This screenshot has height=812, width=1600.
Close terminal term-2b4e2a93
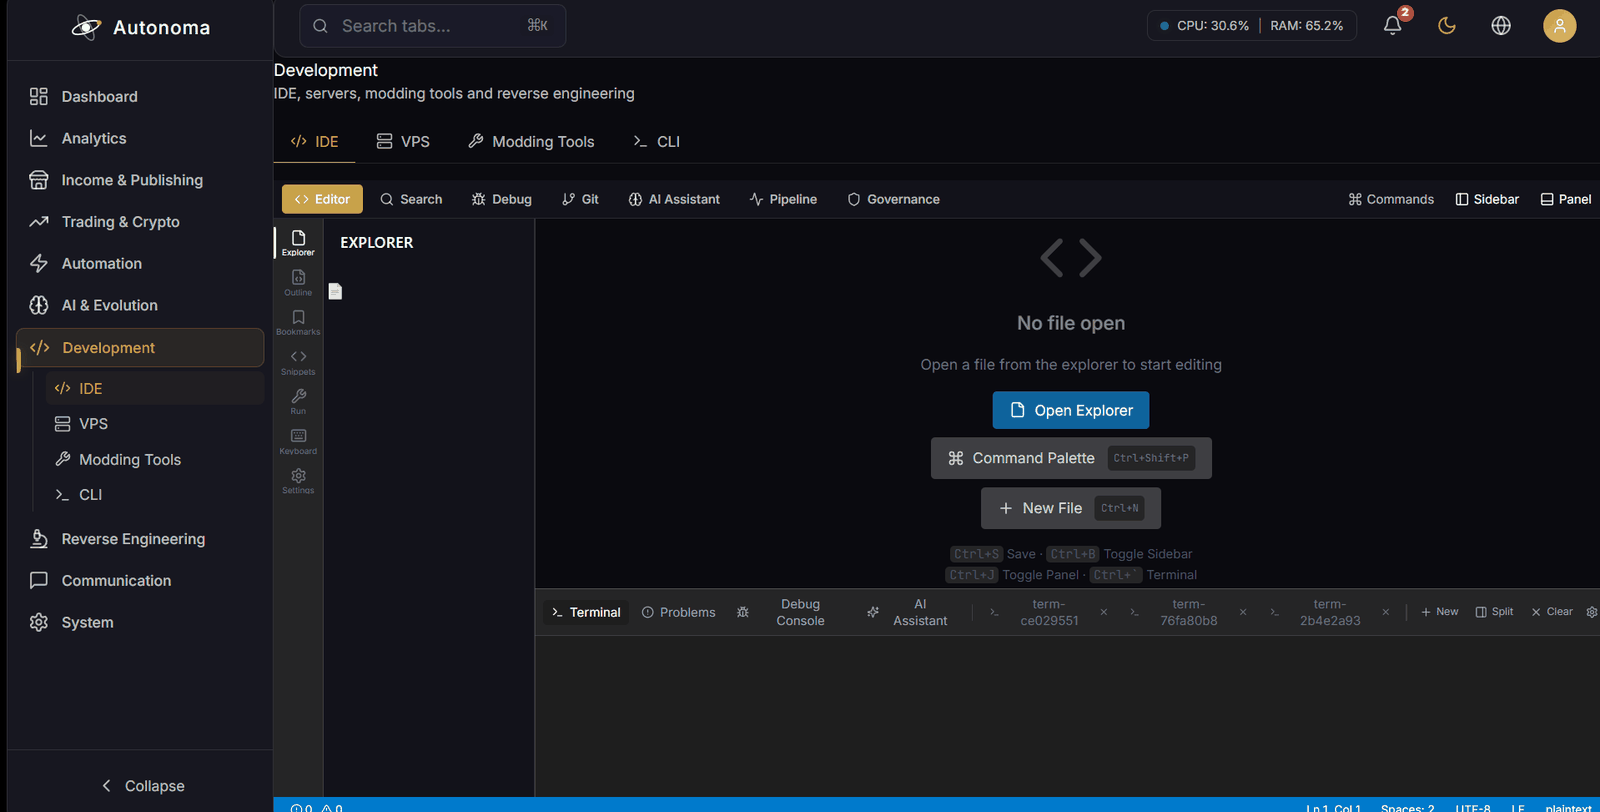pos(1385,612)
